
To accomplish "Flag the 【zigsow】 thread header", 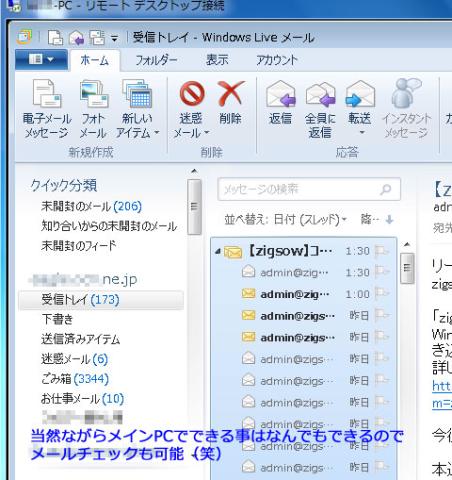I will (x=382, y=251).
